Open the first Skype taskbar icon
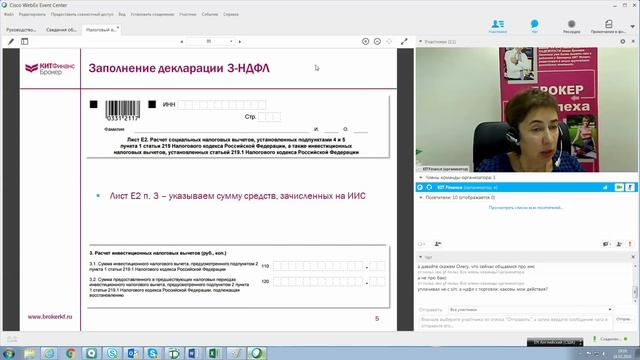Screen dimensions: 640x360 pos(113,353)
